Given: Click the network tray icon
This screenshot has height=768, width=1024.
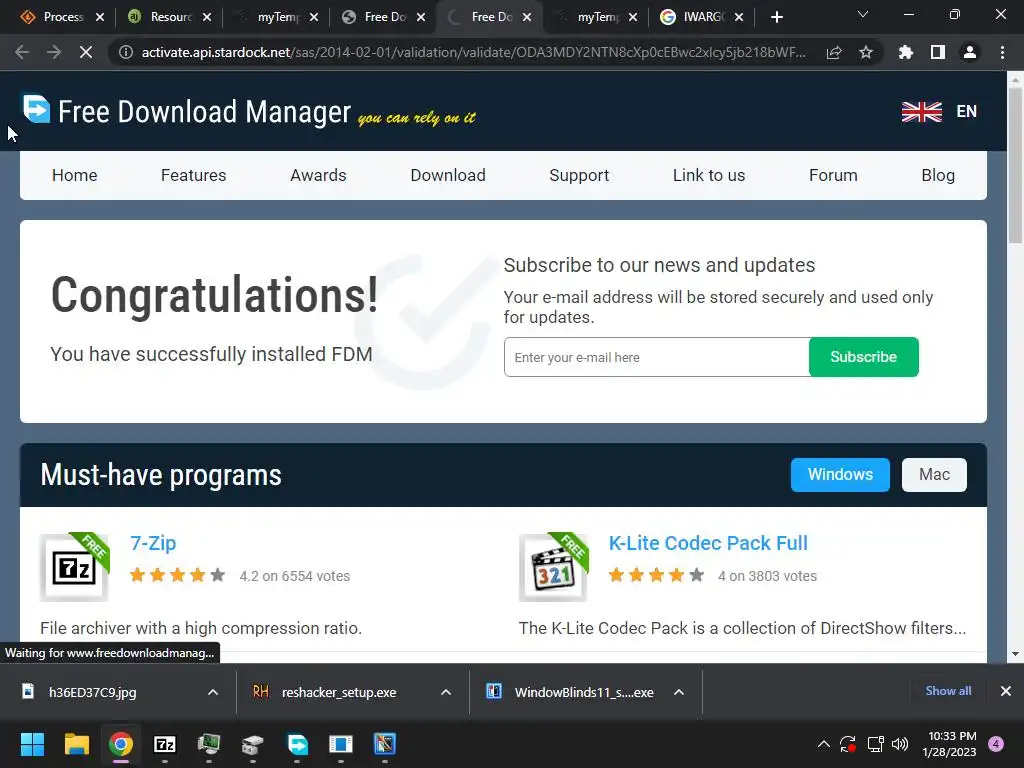Looking at the screenshot, I should coord(875,744).
